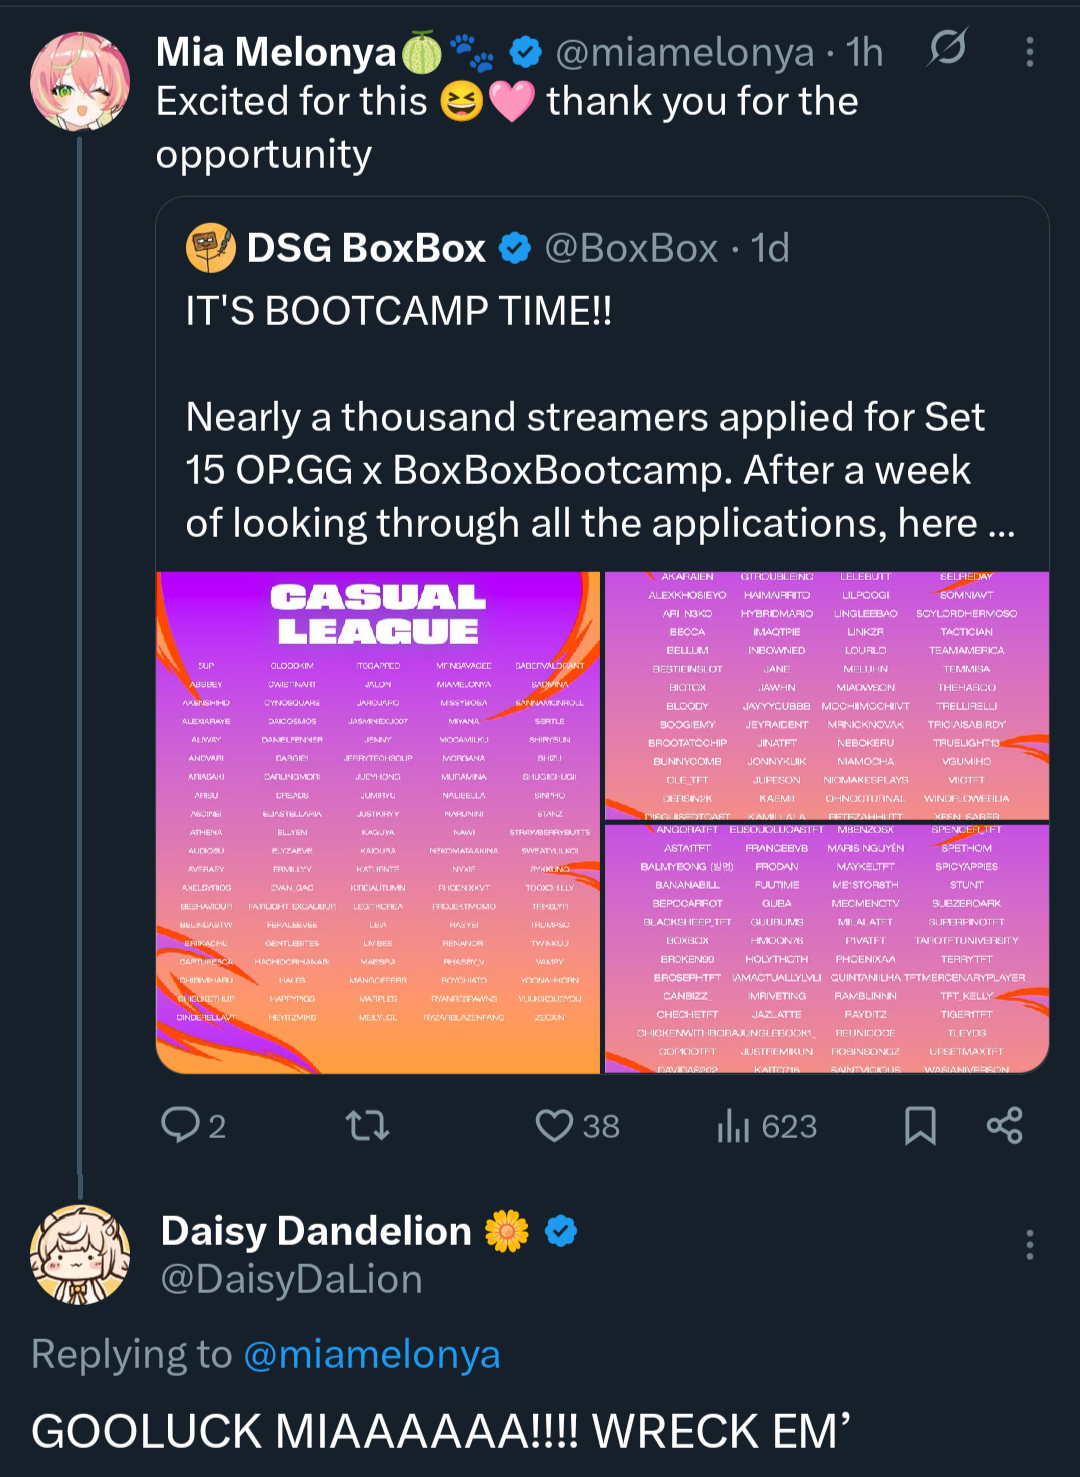1080x1477 pixels.
Task: Open Mia Melonya's profile avatar
Action: click(80, 82)
